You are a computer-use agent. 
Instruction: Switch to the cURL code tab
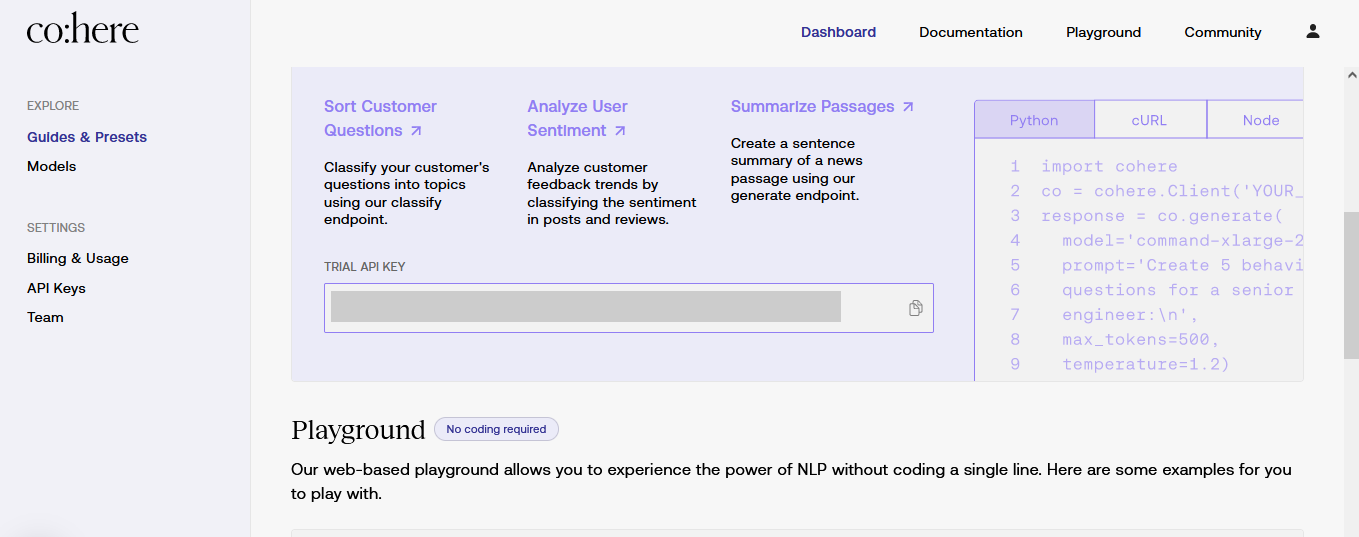1149,120
